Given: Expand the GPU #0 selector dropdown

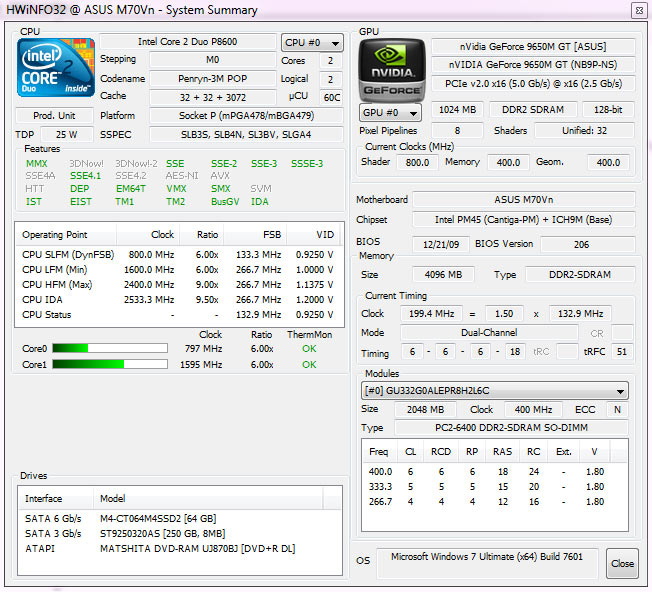Looking at the screenshot, I should (x=390, y=112).
